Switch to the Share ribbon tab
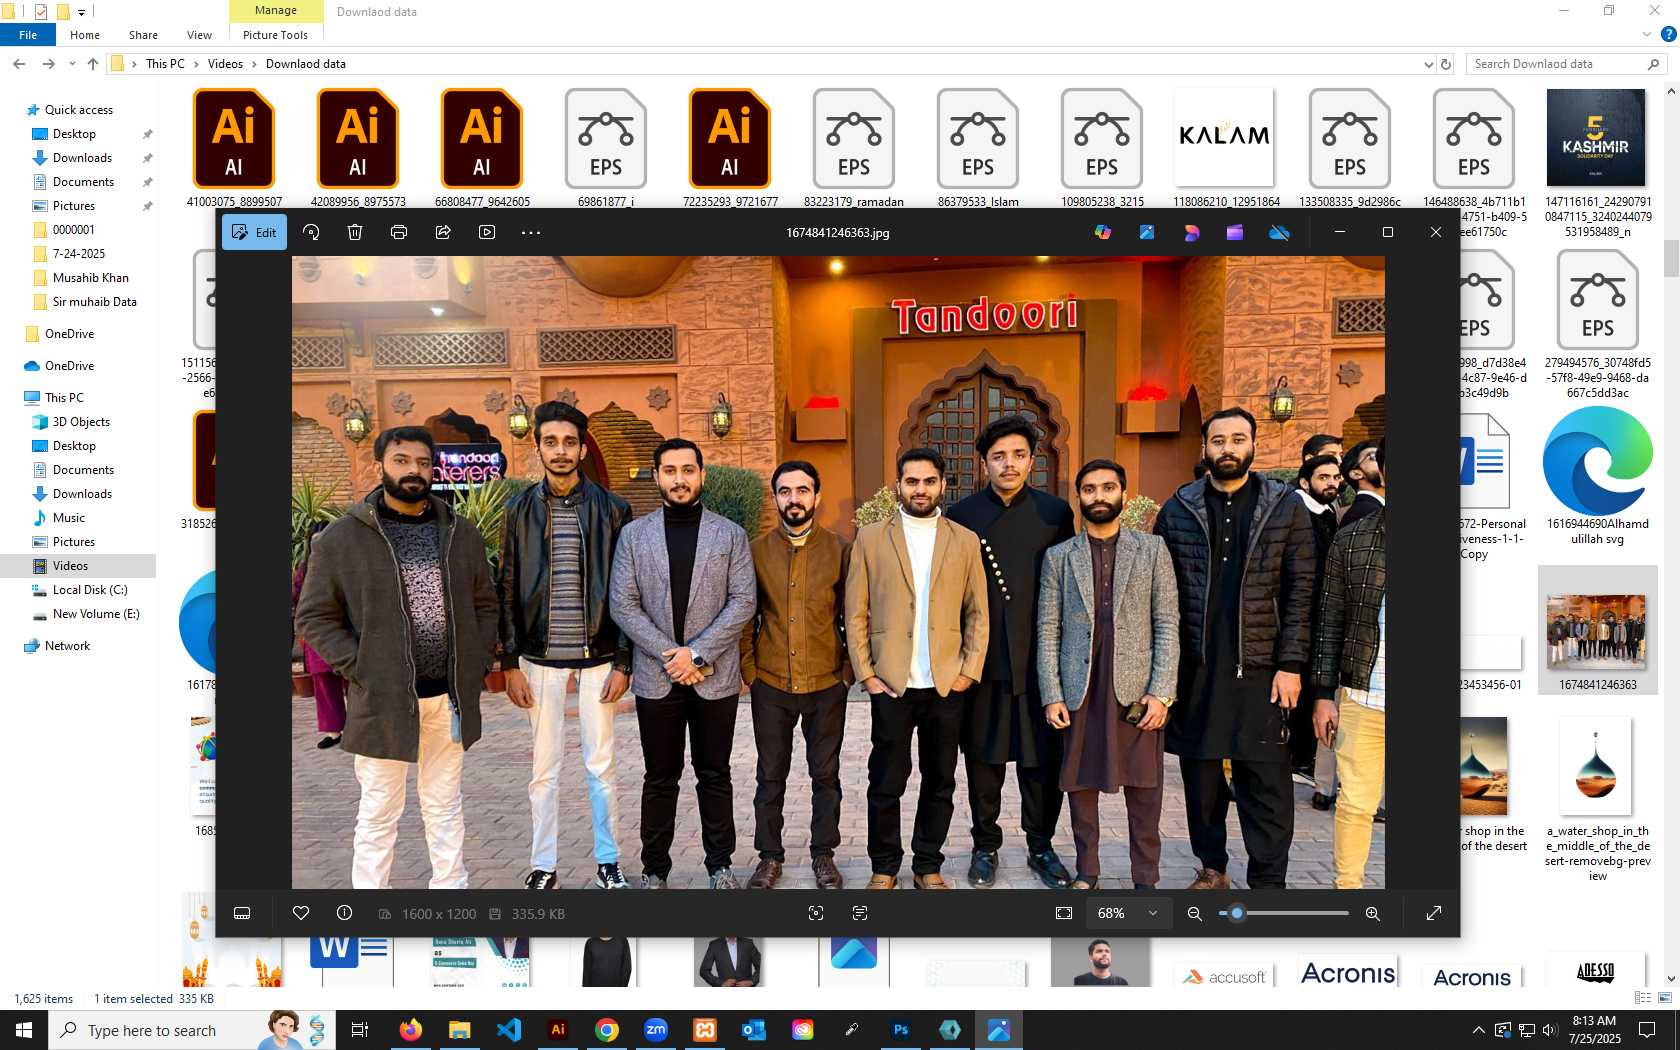The image size is (1680, 1050). (x=143, y=35)
